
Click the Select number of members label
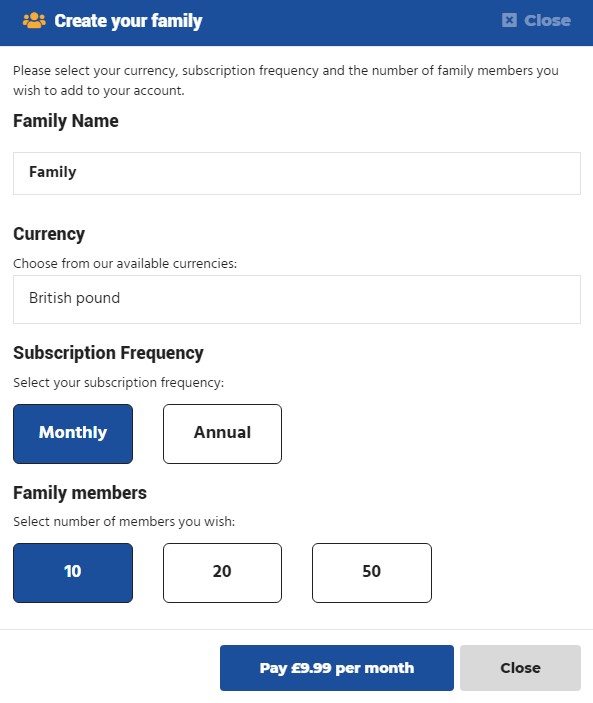[124, 521]
